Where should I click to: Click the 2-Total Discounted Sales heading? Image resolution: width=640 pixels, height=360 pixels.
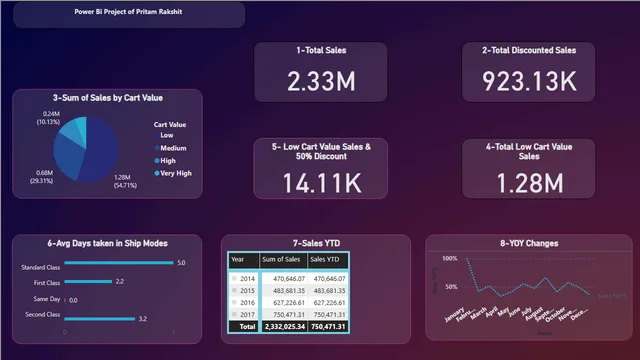click(529, 50)
